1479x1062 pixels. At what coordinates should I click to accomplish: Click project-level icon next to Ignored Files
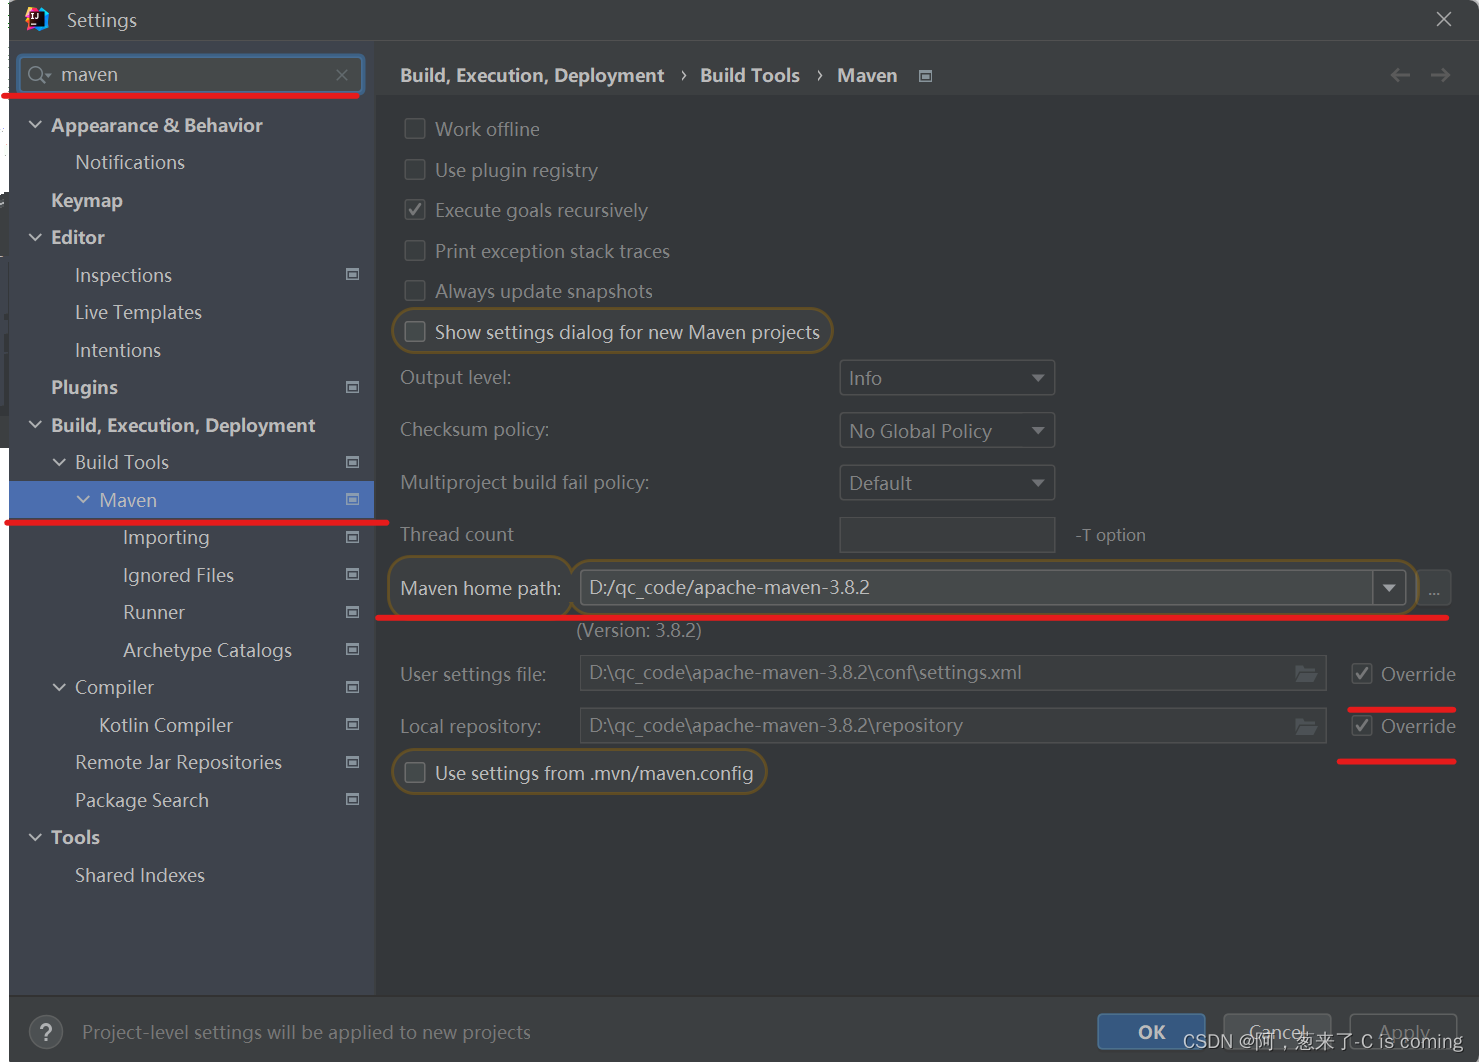(352, 574)
